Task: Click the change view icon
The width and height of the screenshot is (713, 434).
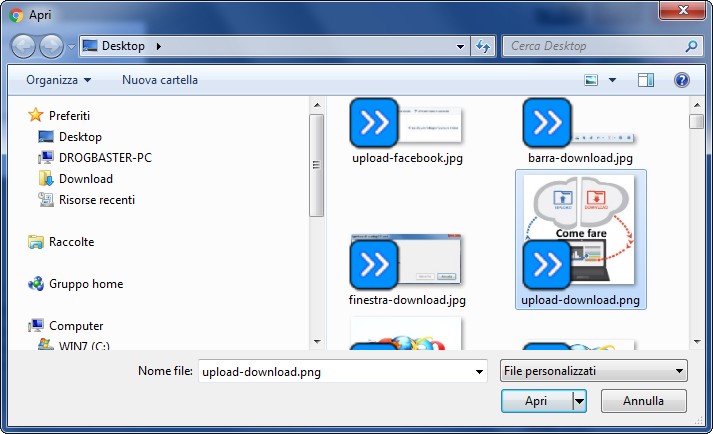Action: (591, 81)
